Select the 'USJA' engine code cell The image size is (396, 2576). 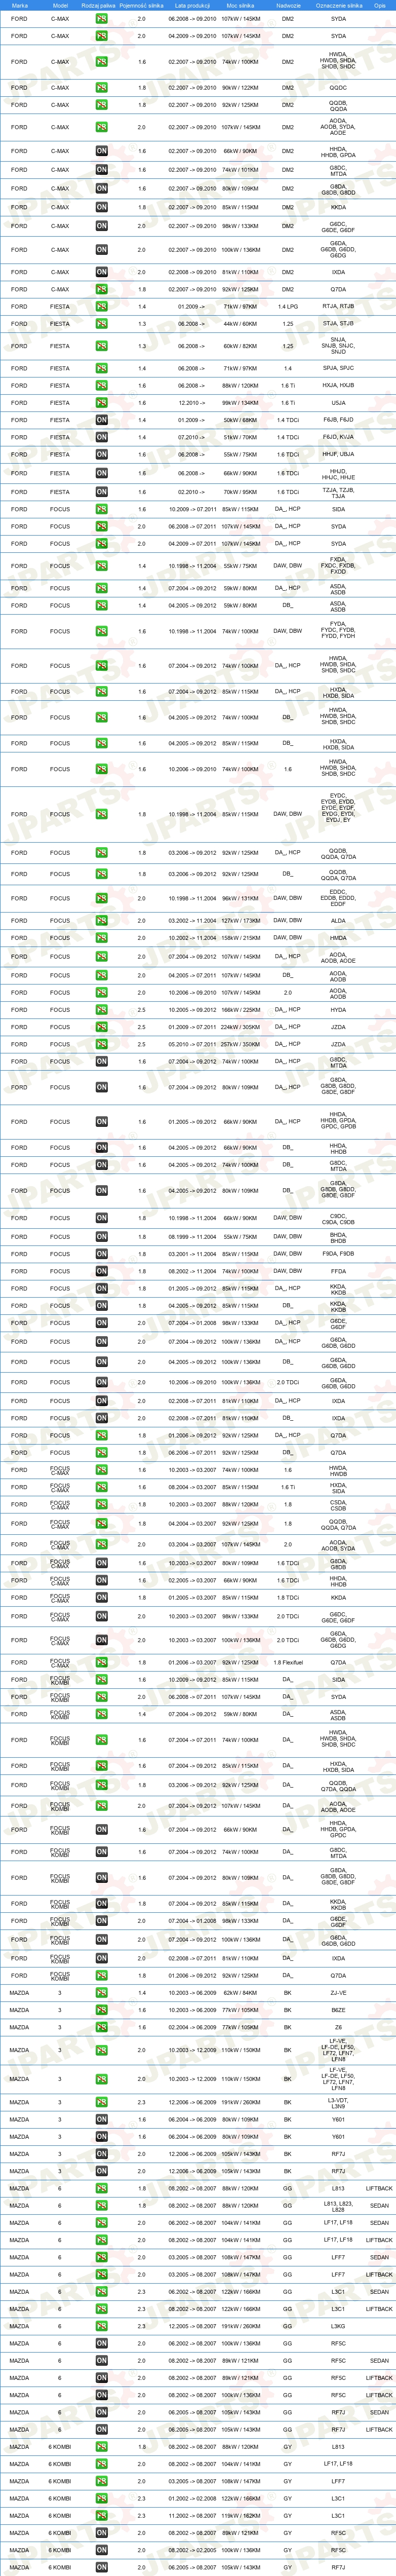[x=338, y=403]
